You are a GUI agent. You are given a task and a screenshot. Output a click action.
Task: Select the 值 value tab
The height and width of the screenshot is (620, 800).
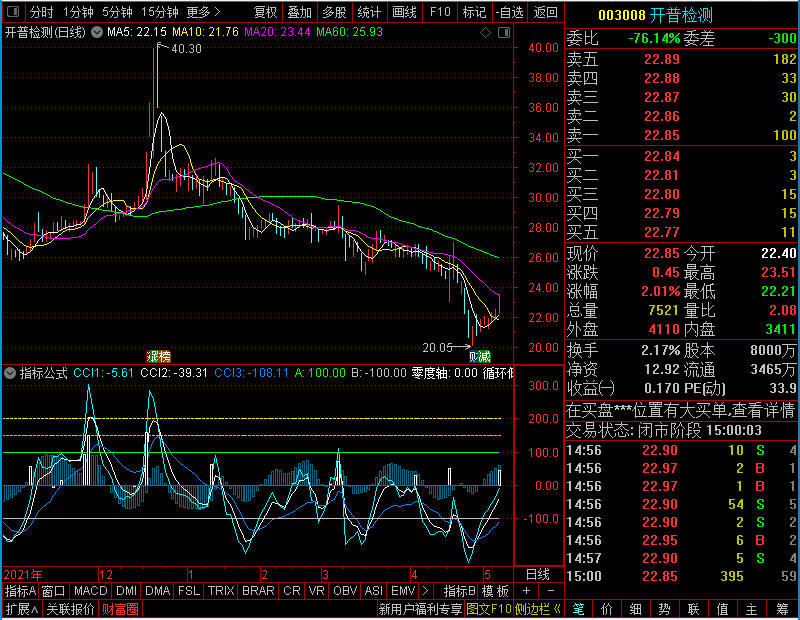722,609
